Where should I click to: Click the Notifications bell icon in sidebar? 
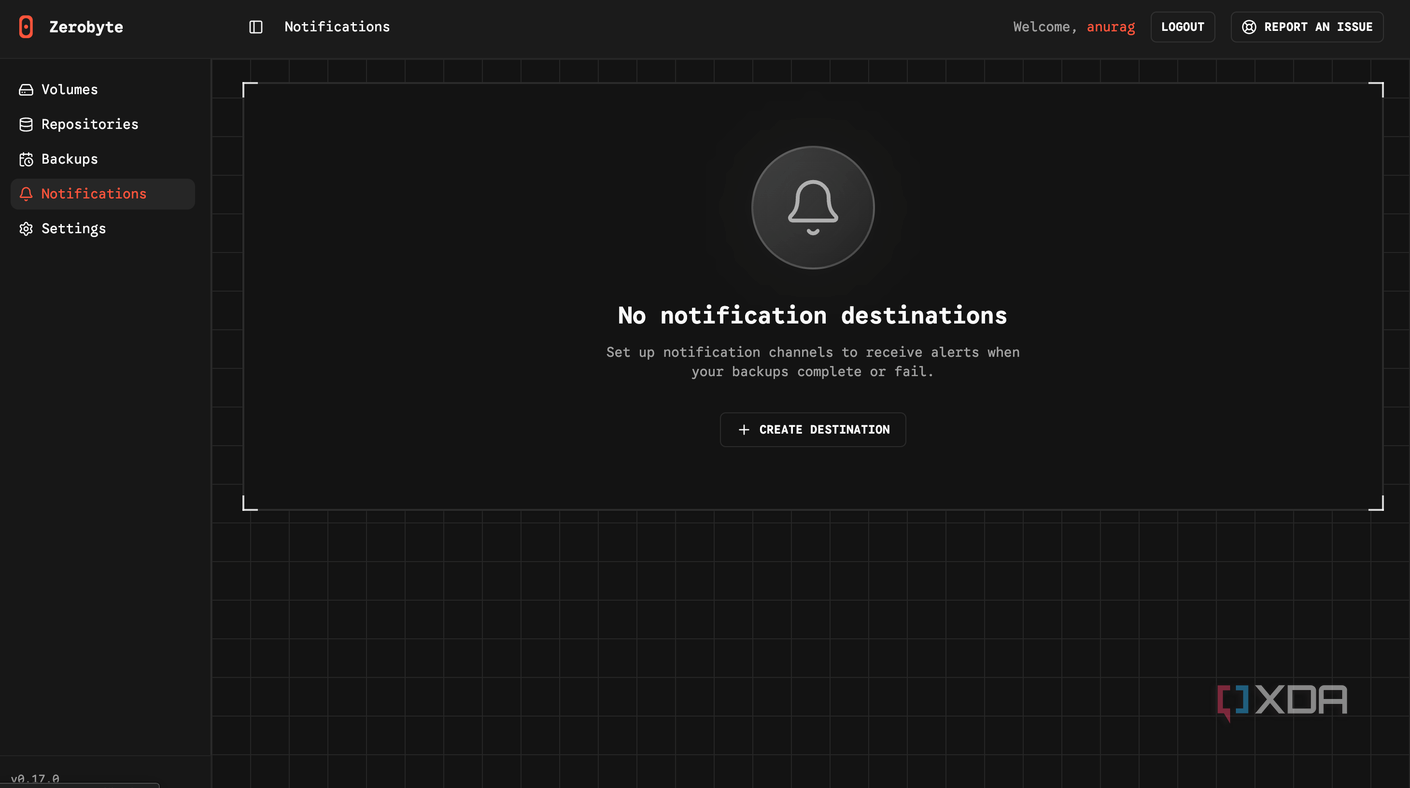click(26, 194)
